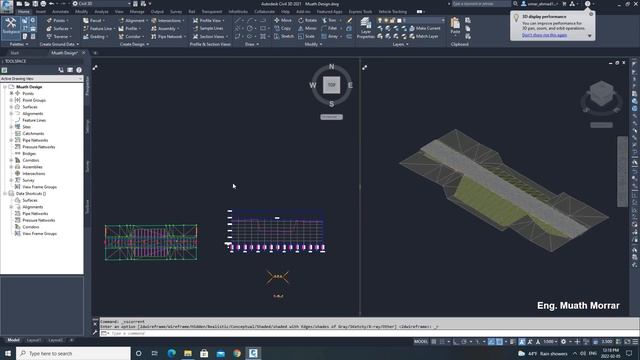The height and width of the screenshot is (360, 640).
Task: Open Active Drawing View dropdown
Action: point(42,78)
